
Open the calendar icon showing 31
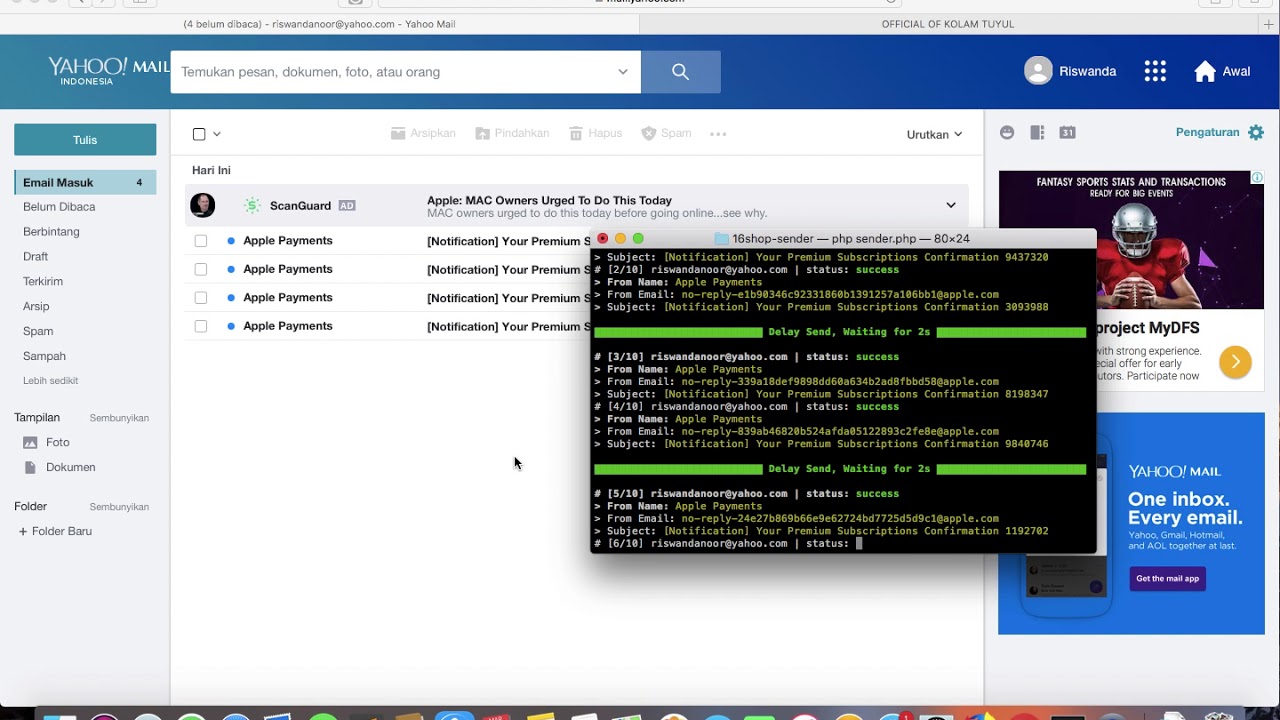[x=1067, y=132]
